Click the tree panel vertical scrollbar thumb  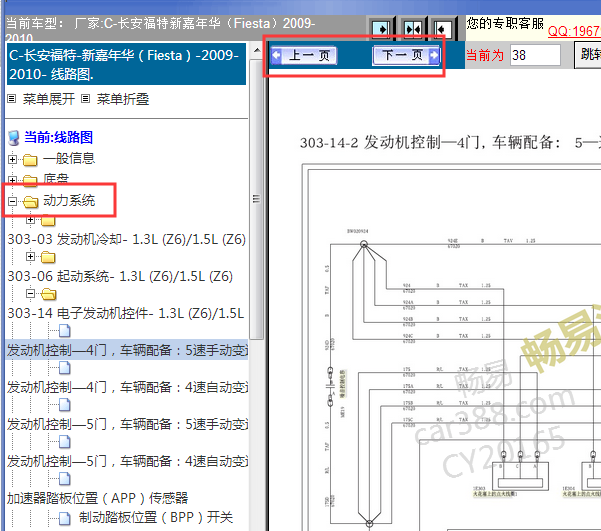pos(256,199)
